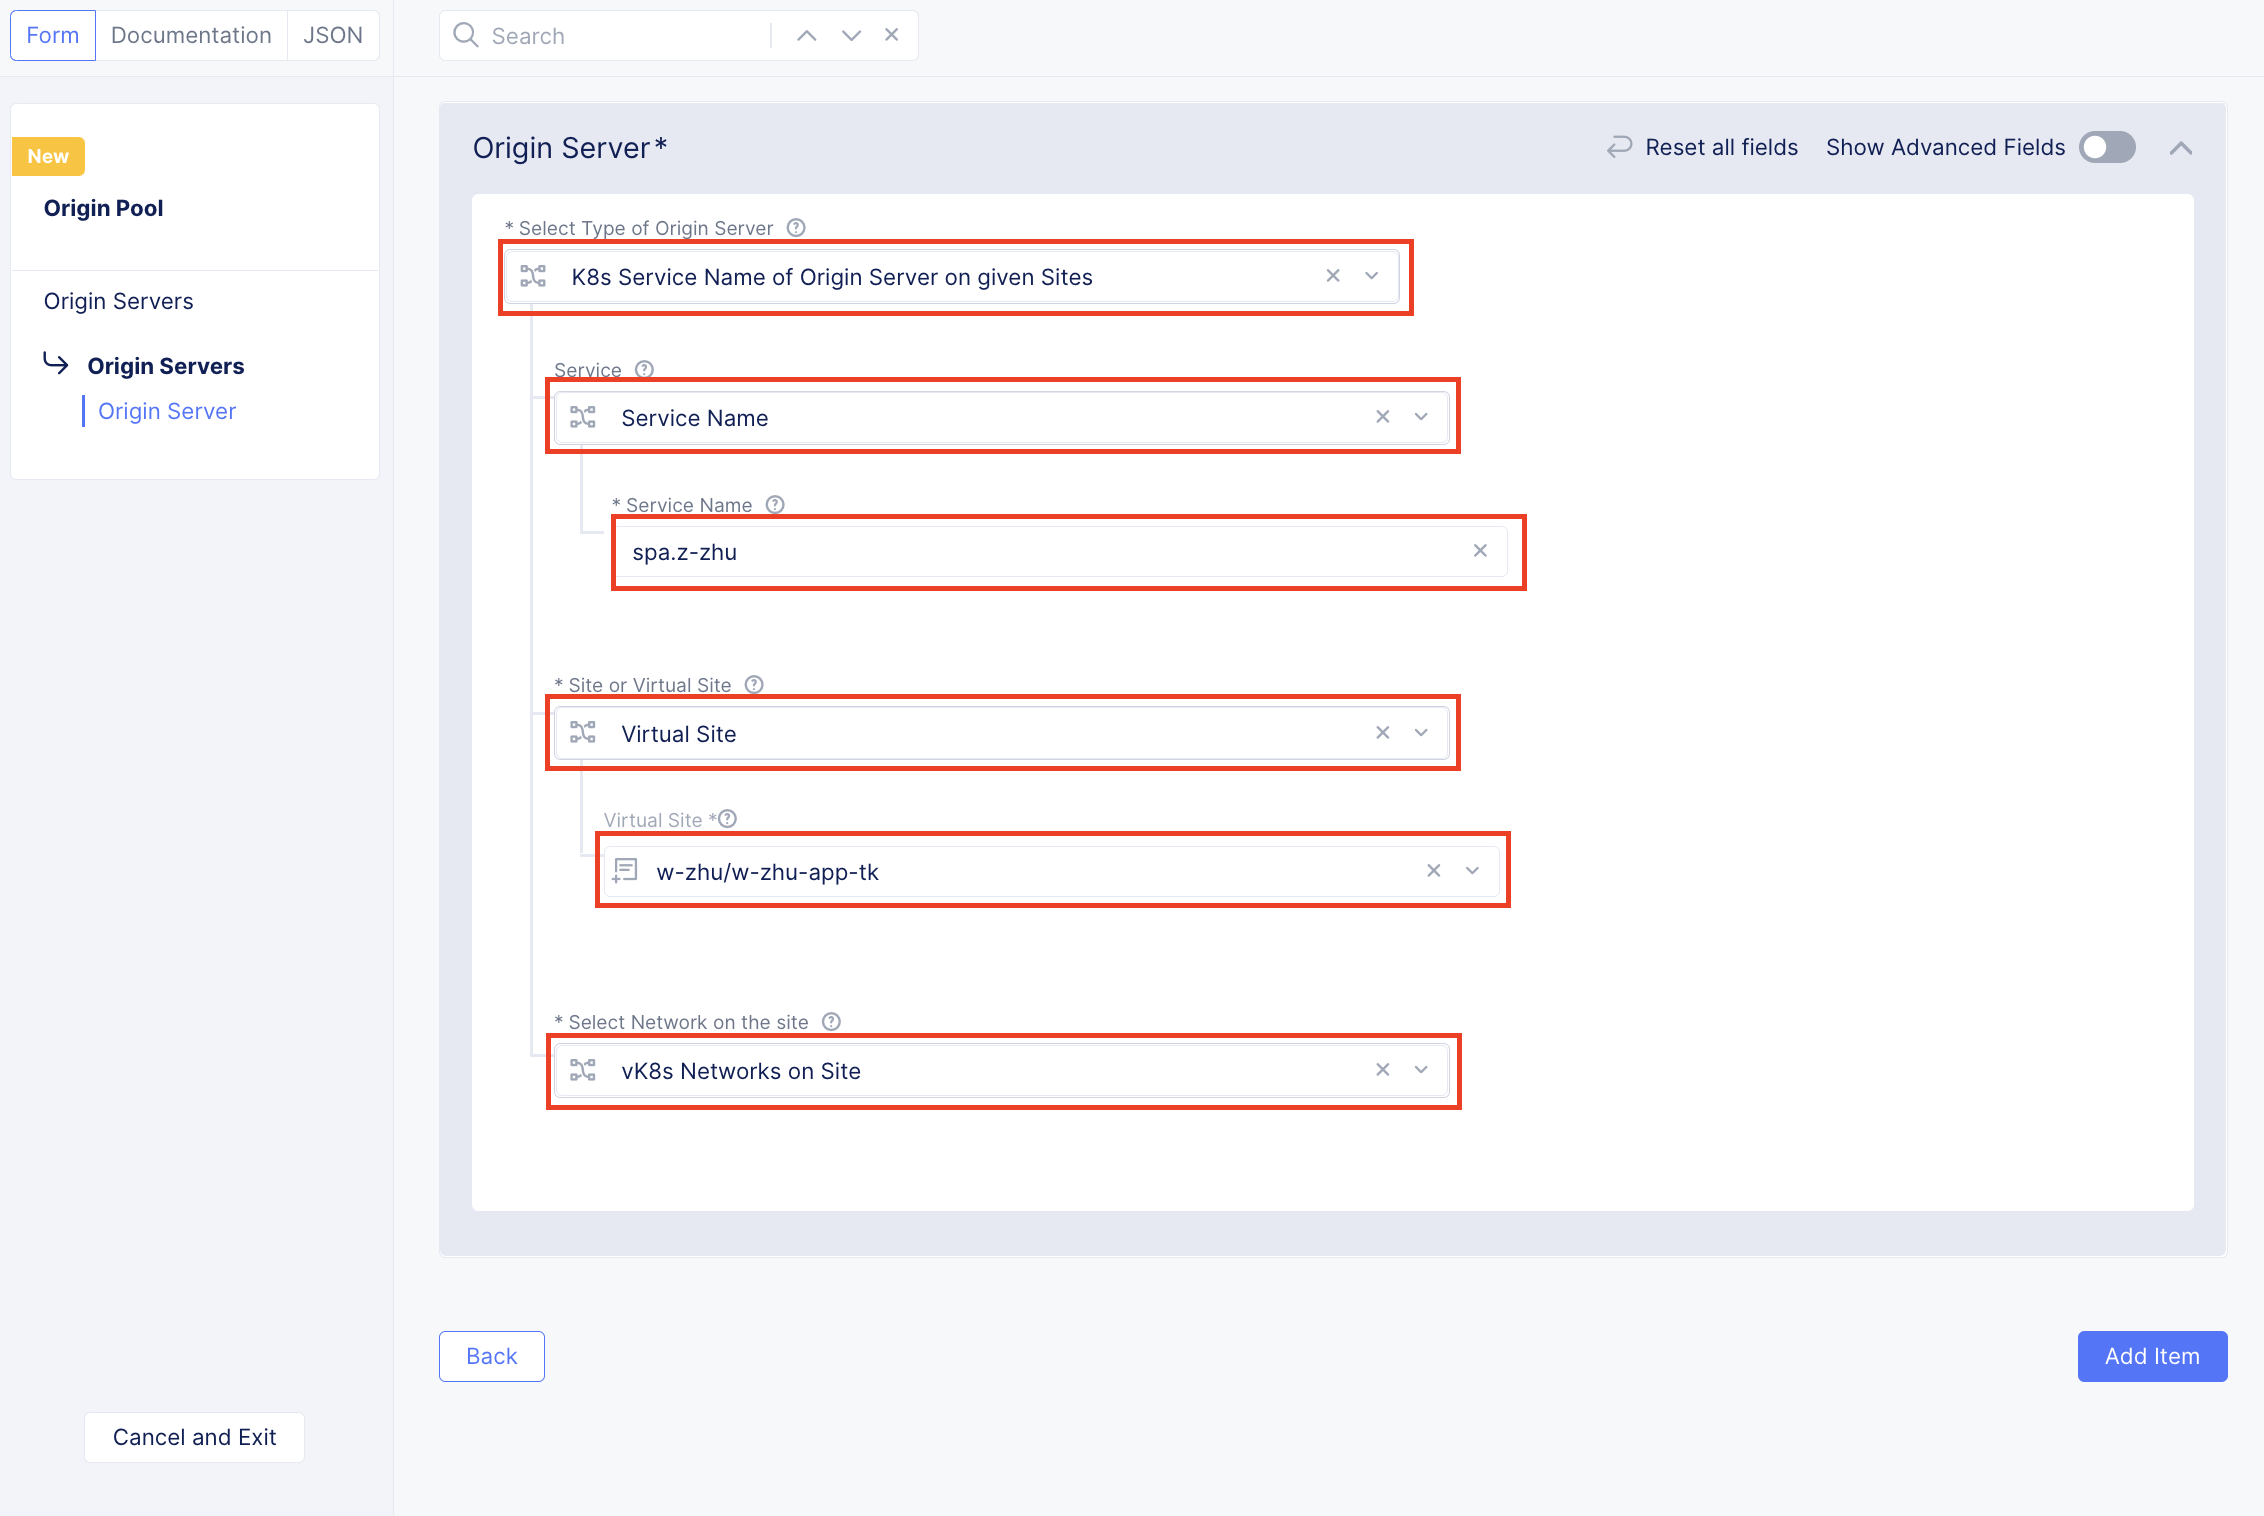Click the help icon next to Service label
This screenshot has height=1516, width=2264.
click(x=645, y=370)
